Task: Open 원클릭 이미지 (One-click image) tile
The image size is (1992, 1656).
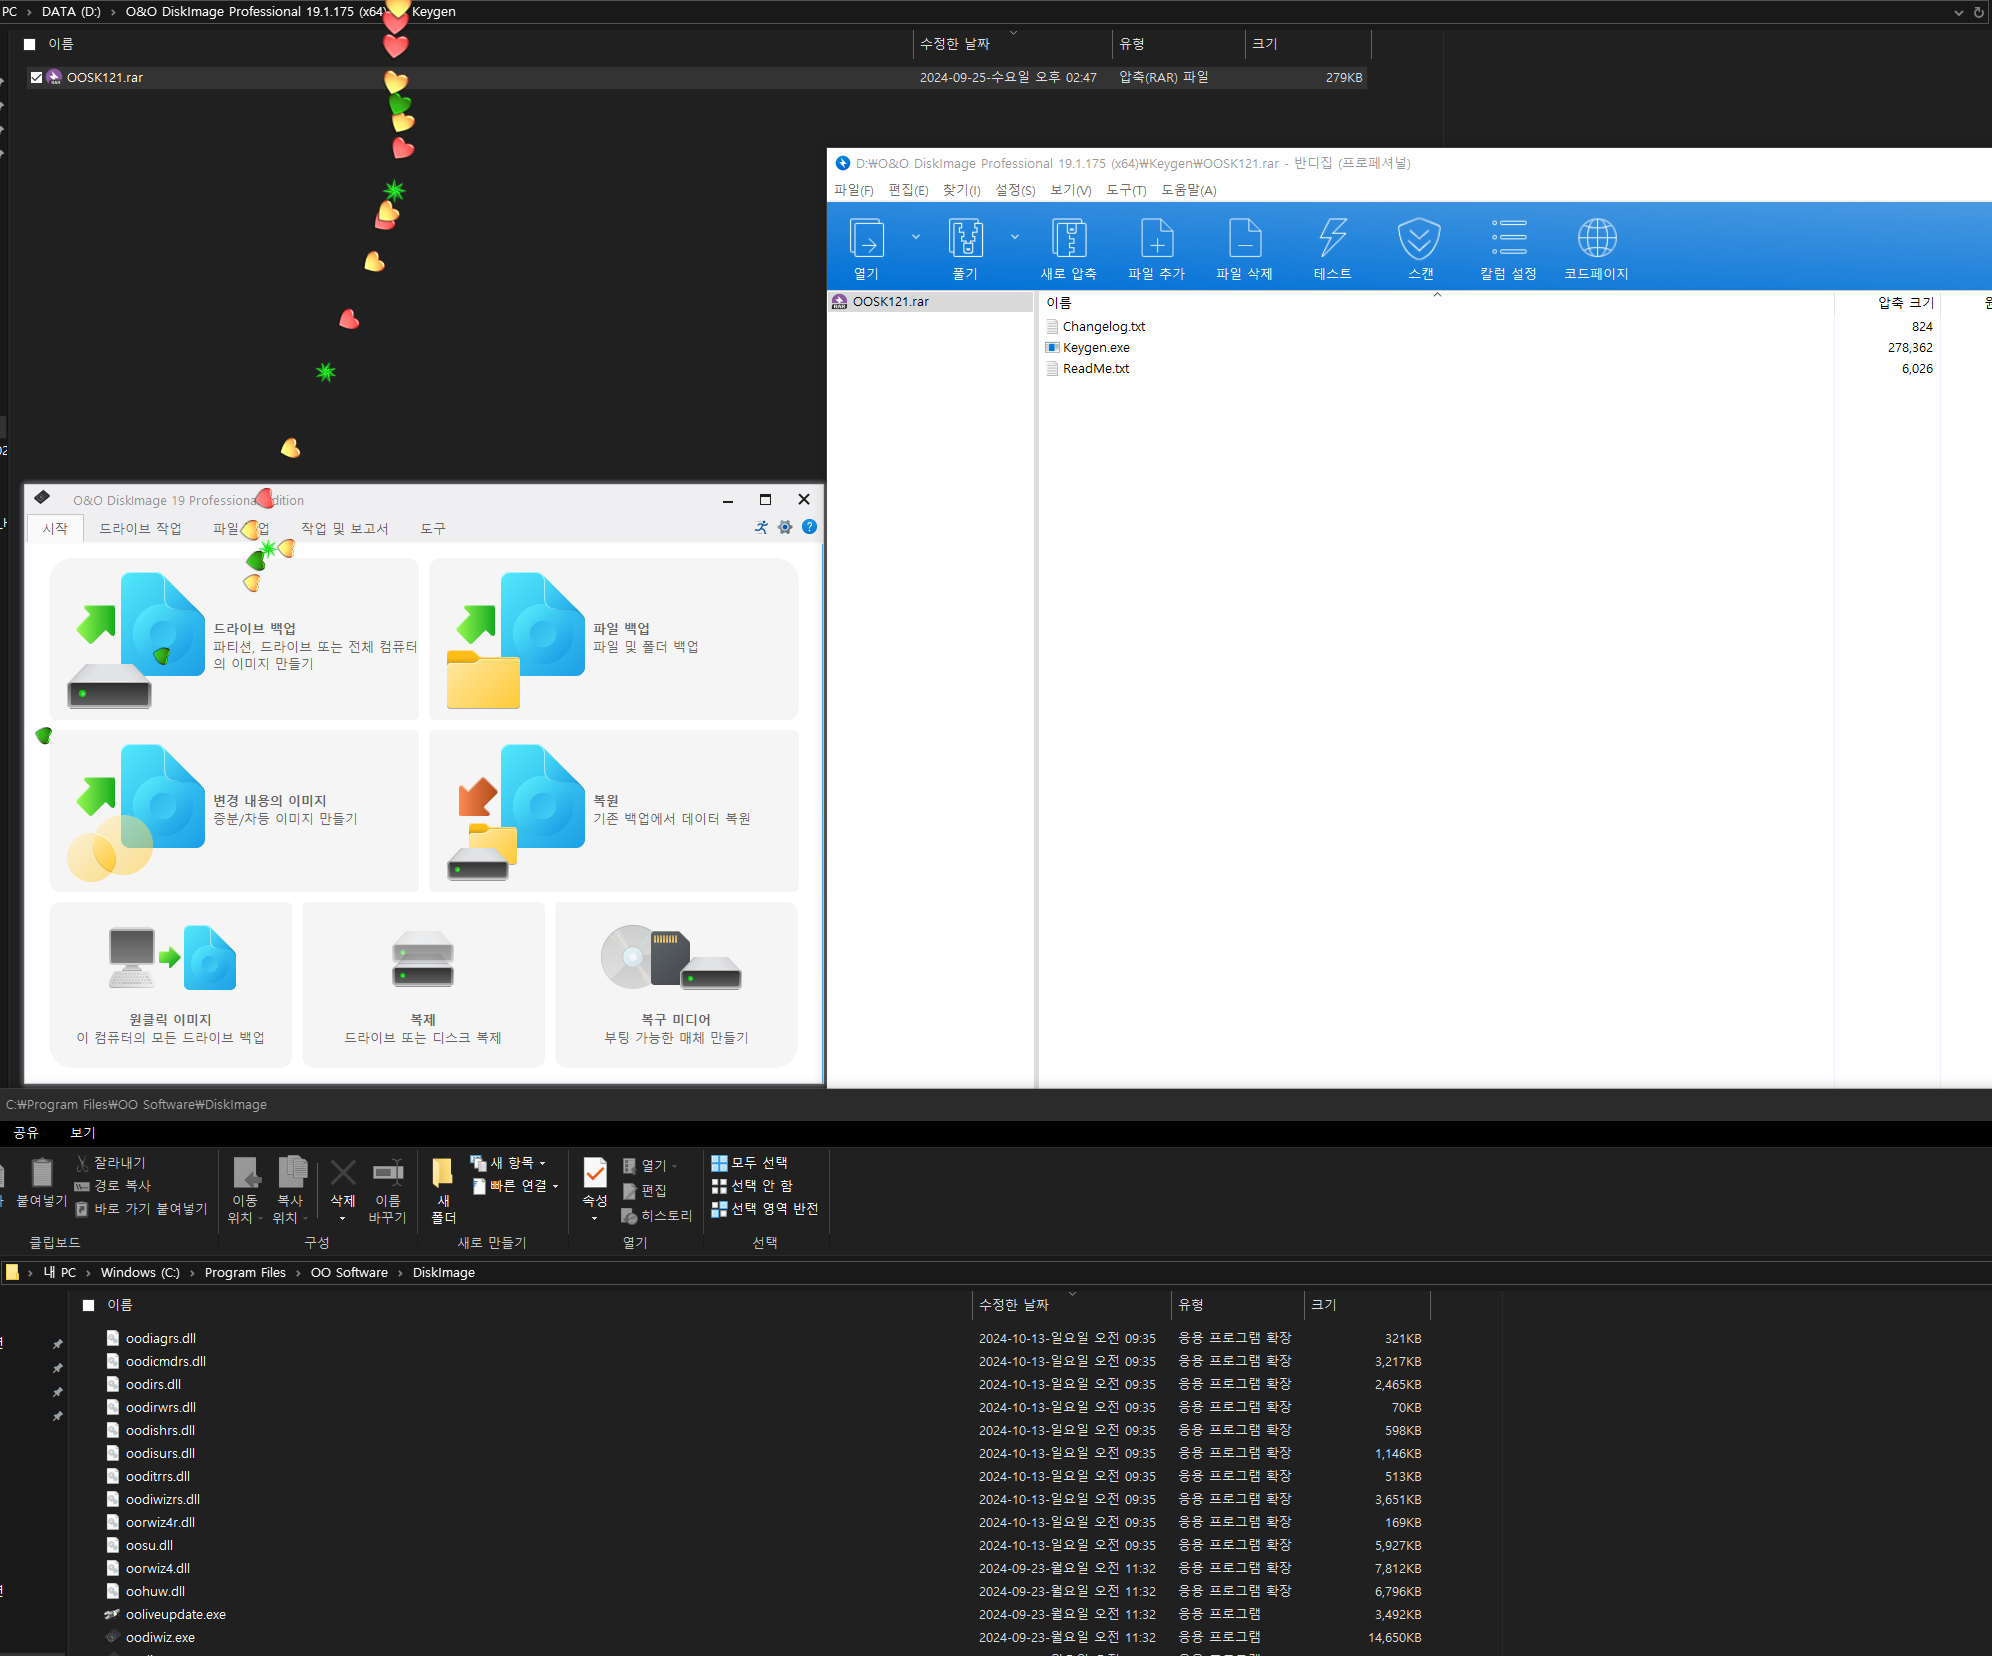Action: [171, 985]
